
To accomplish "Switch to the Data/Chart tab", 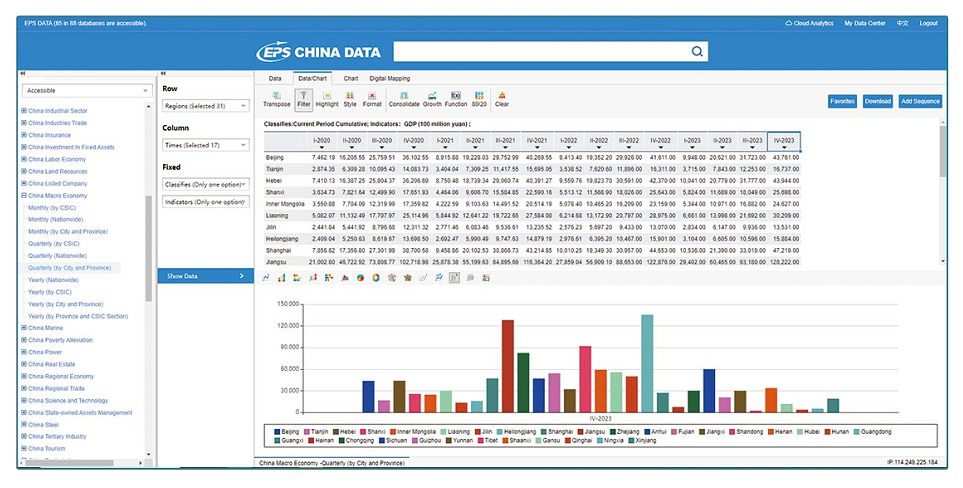I will click(312, 78).
